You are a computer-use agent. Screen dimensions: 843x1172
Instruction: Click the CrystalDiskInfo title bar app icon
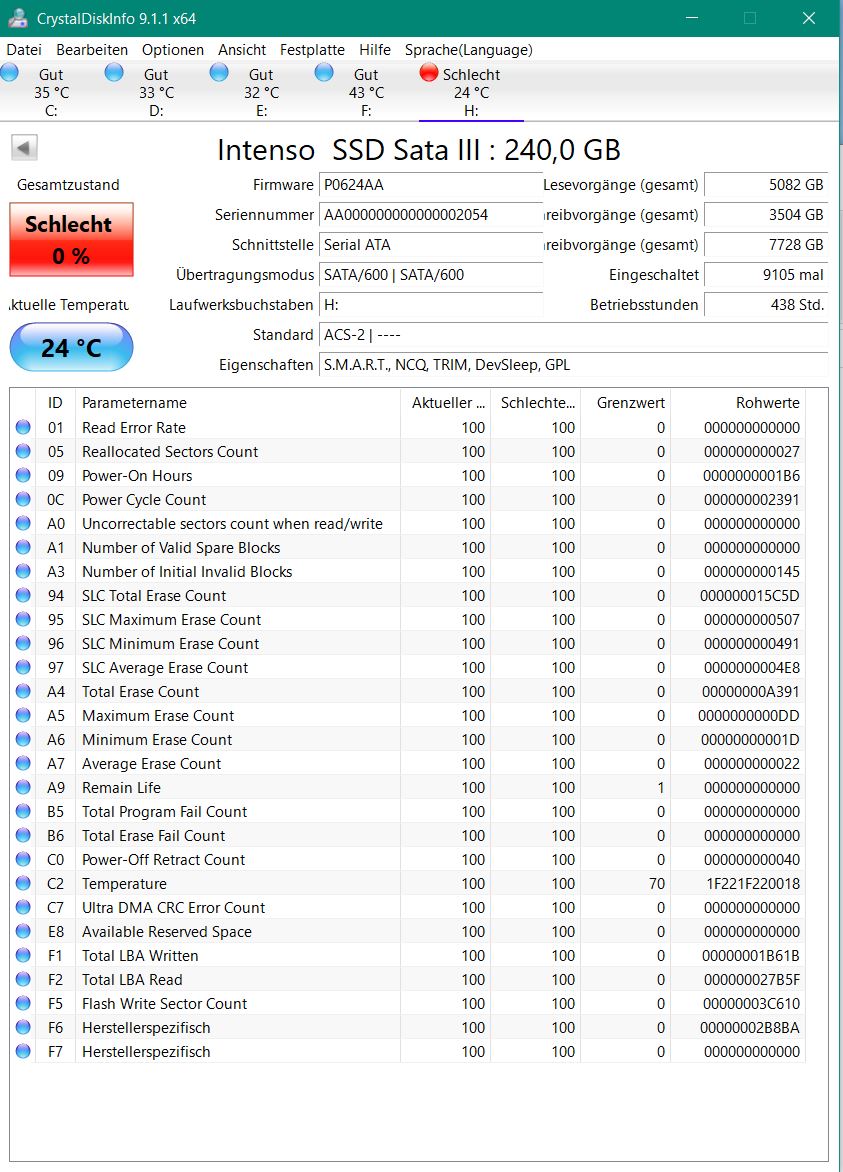pos(18,18)
